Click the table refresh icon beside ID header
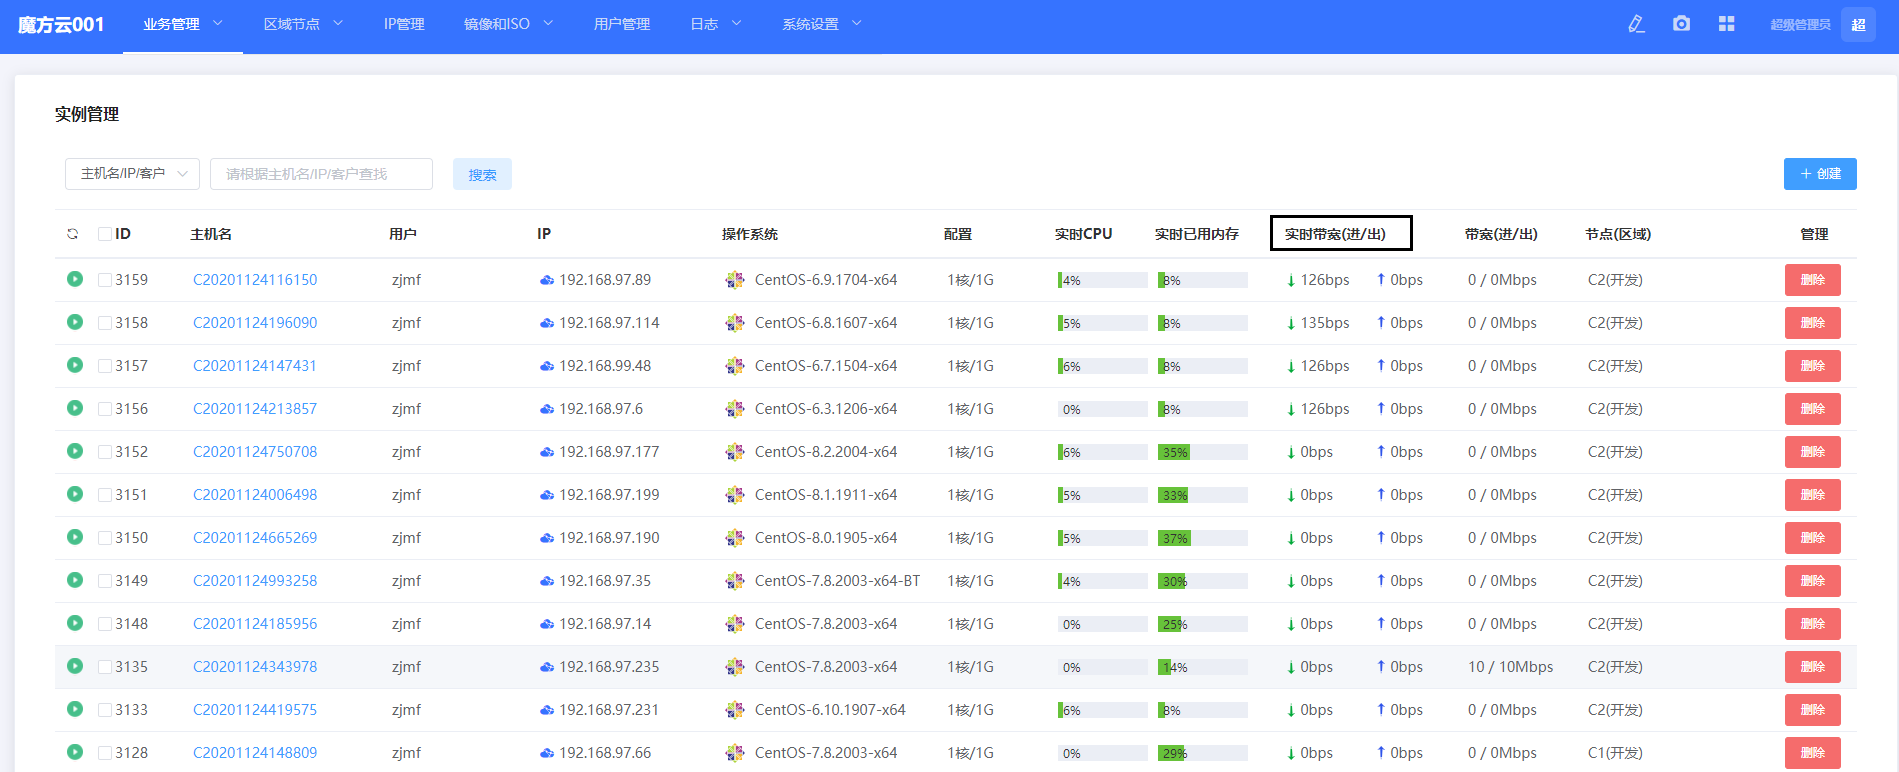 (73, 234)
